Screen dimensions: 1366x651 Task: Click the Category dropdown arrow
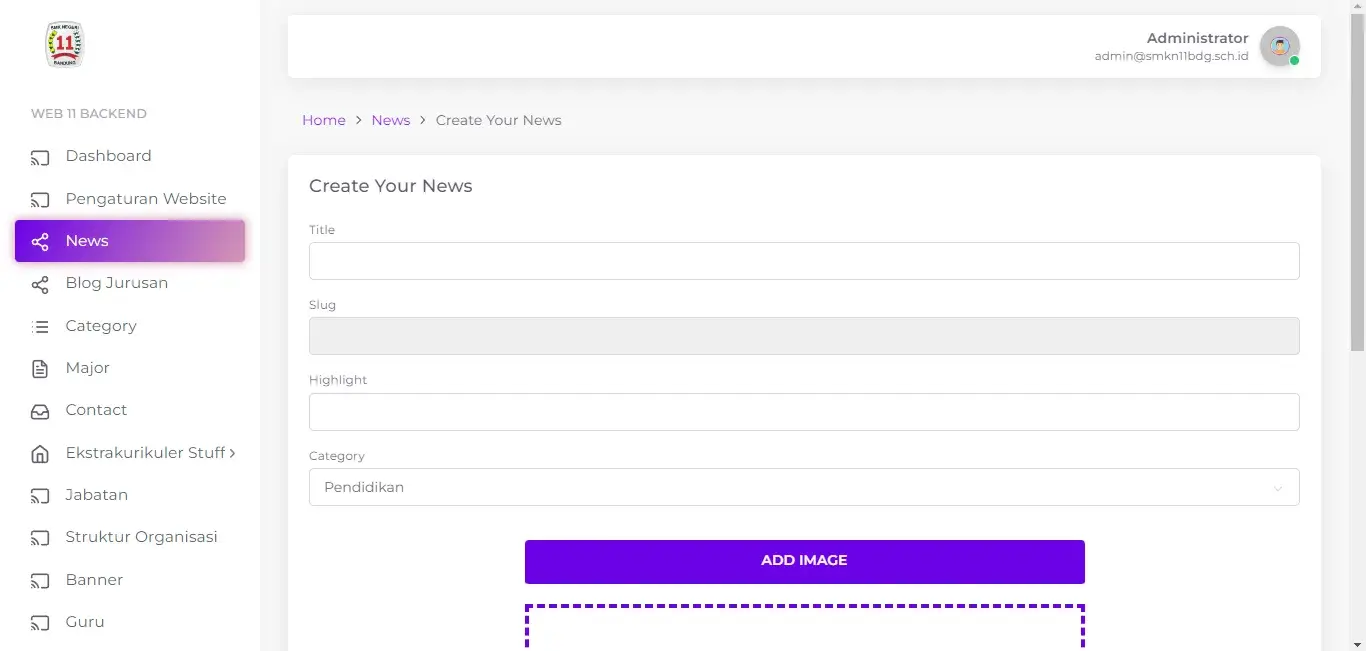pos(1278,488)
